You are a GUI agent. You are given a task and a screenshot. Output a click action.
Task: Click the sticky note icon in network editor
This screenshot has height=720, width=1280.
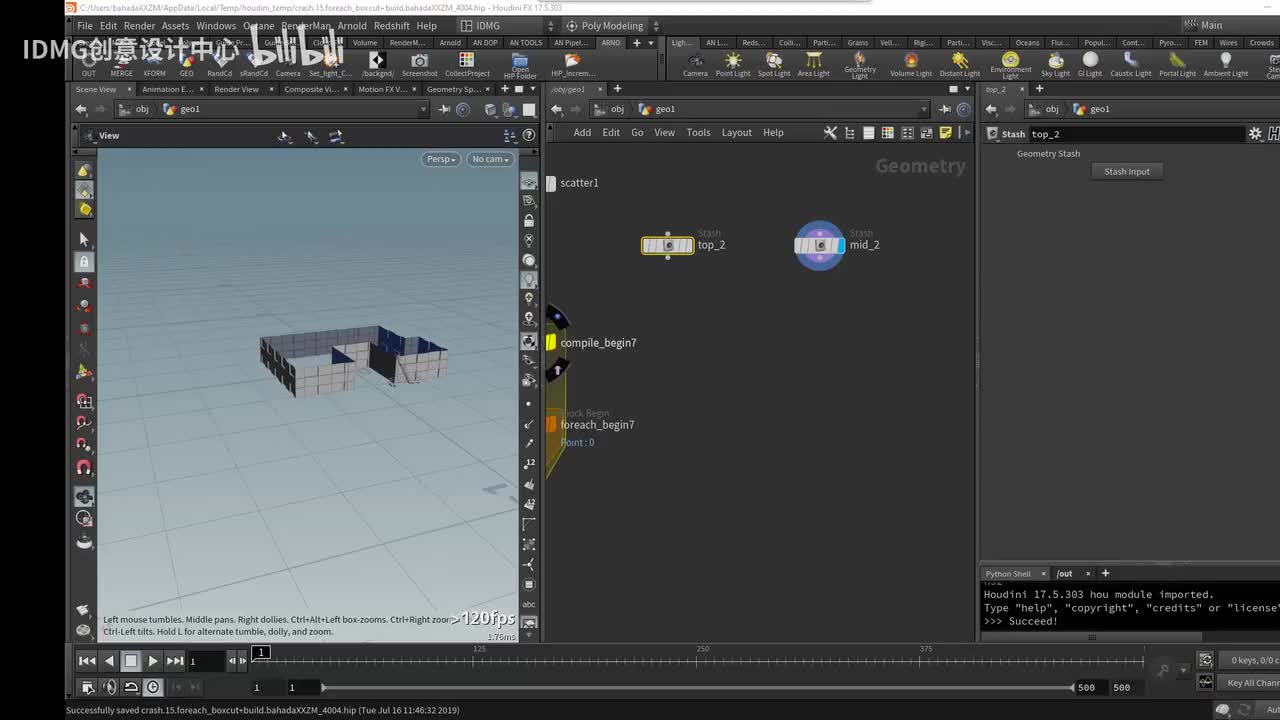pyautogui.click(x=945, y=133)
